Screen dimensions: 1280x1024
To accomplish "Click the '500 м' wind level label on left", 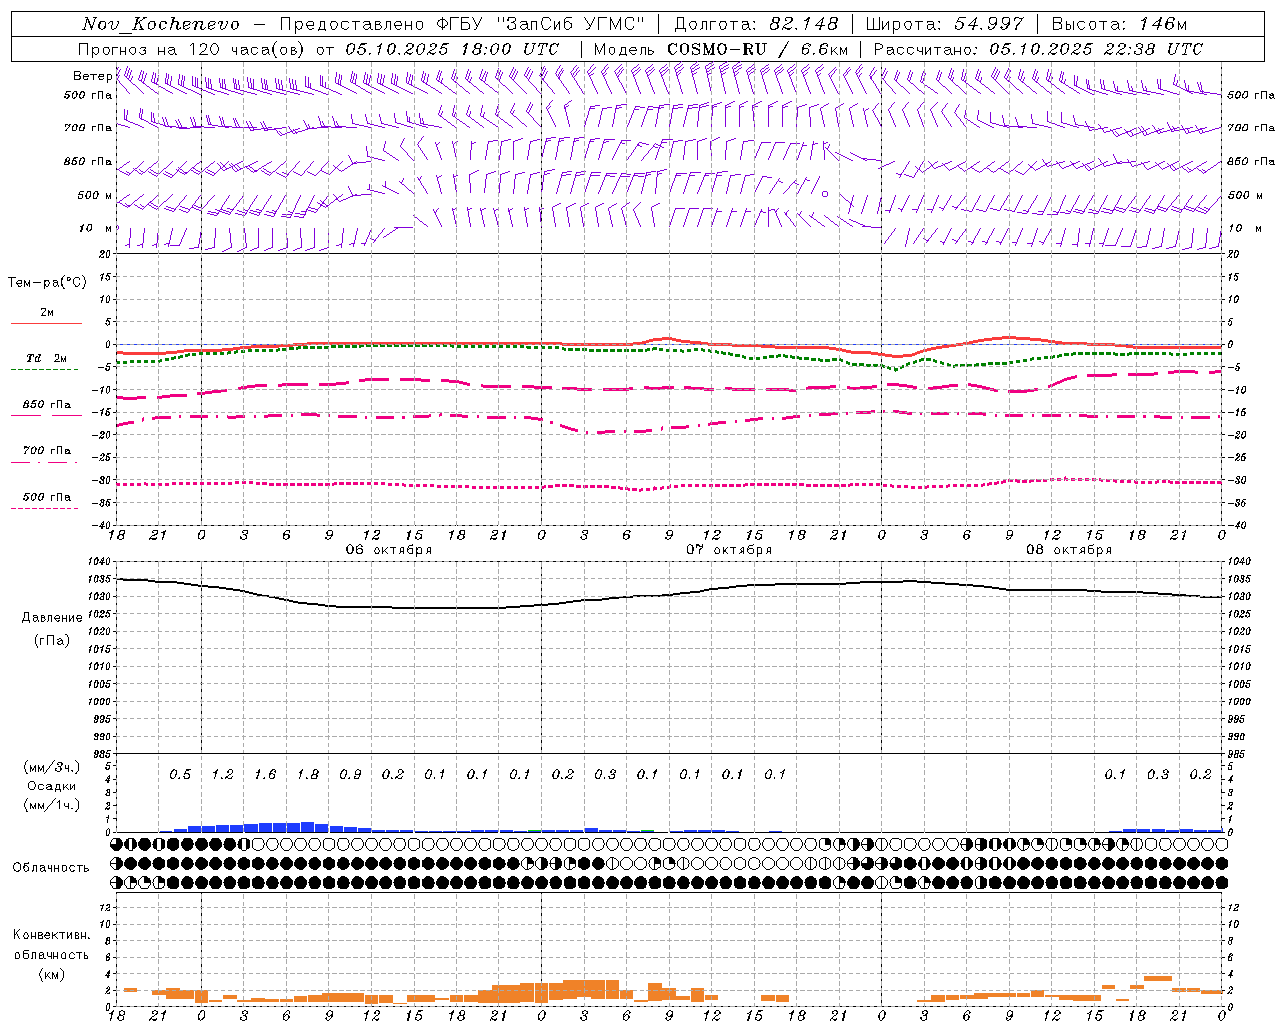I will (x=95, y=195).
